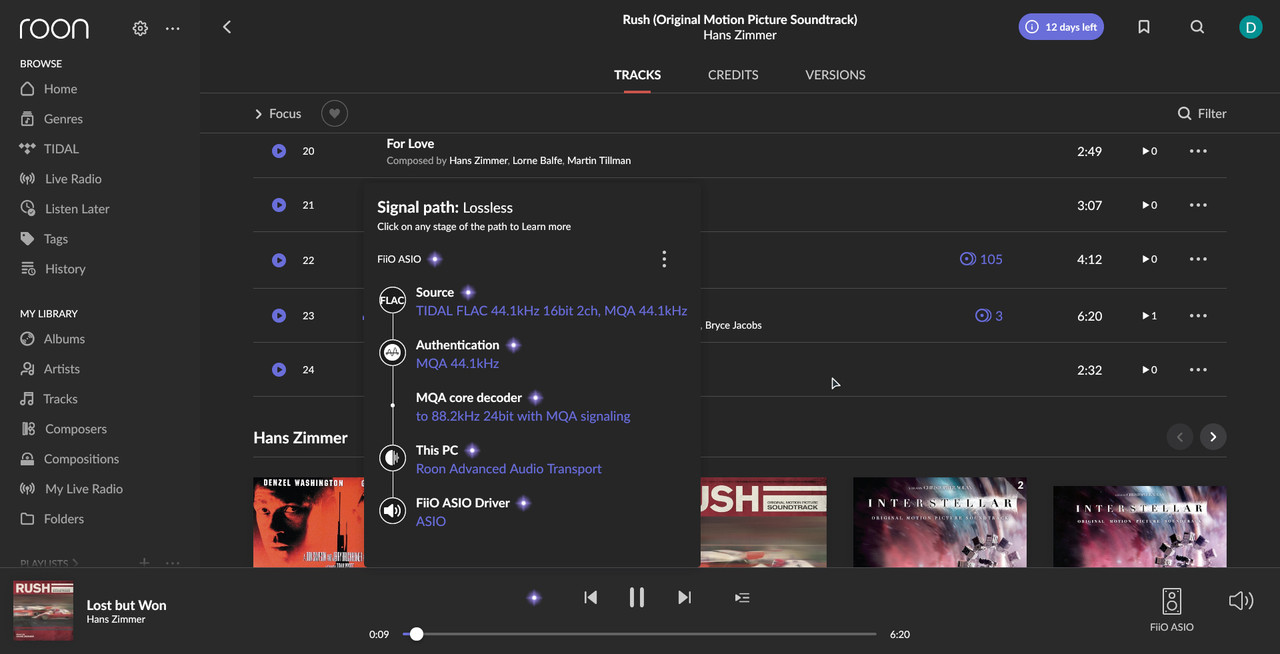Viewport: 1280px width, 654px height.
Task: Open the Rush soundtrack album thumbnail in carousel
Action: pyautogui.click(x=763, y=522)
